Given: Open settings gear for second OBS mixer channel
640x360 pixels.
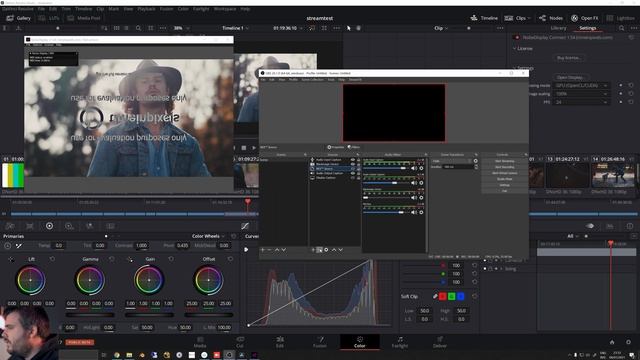Looking at the screenshot, I should [x=421, y=183].
